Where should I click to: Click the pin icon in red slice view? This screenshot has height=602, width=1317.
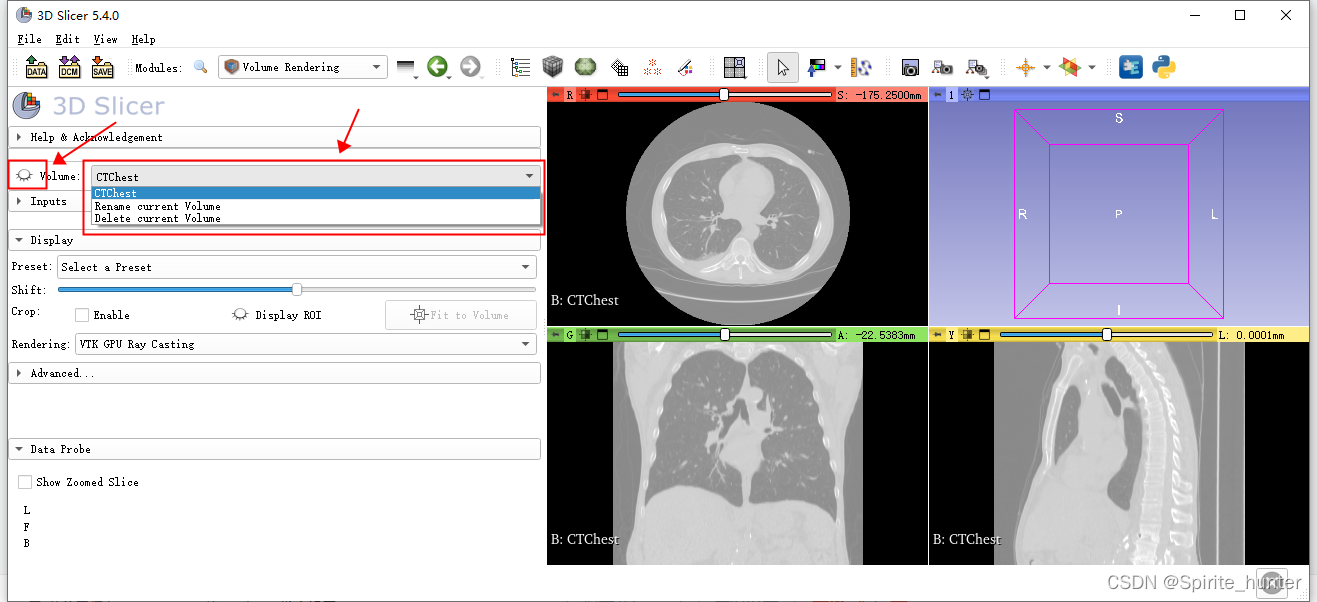pyautogui.click(x=555, y=95)
